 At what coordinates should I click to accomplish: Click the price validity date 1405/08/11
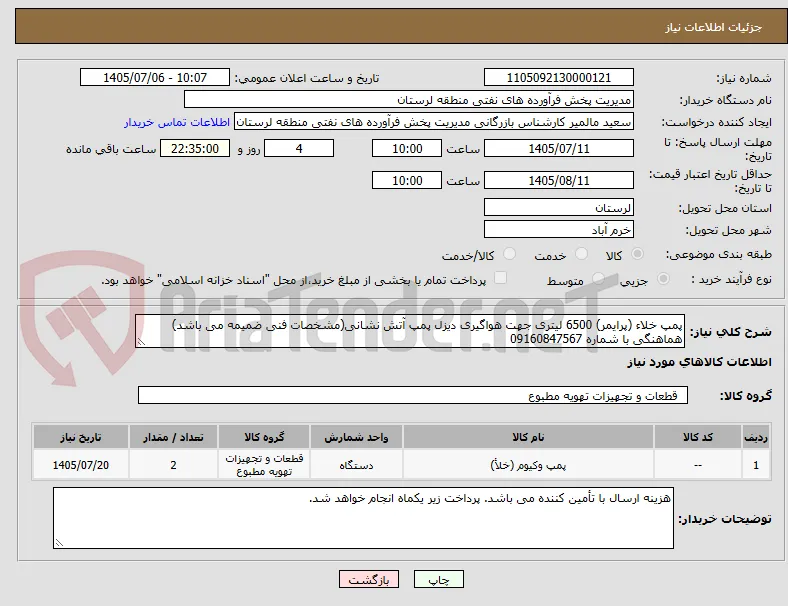point(558,180)
